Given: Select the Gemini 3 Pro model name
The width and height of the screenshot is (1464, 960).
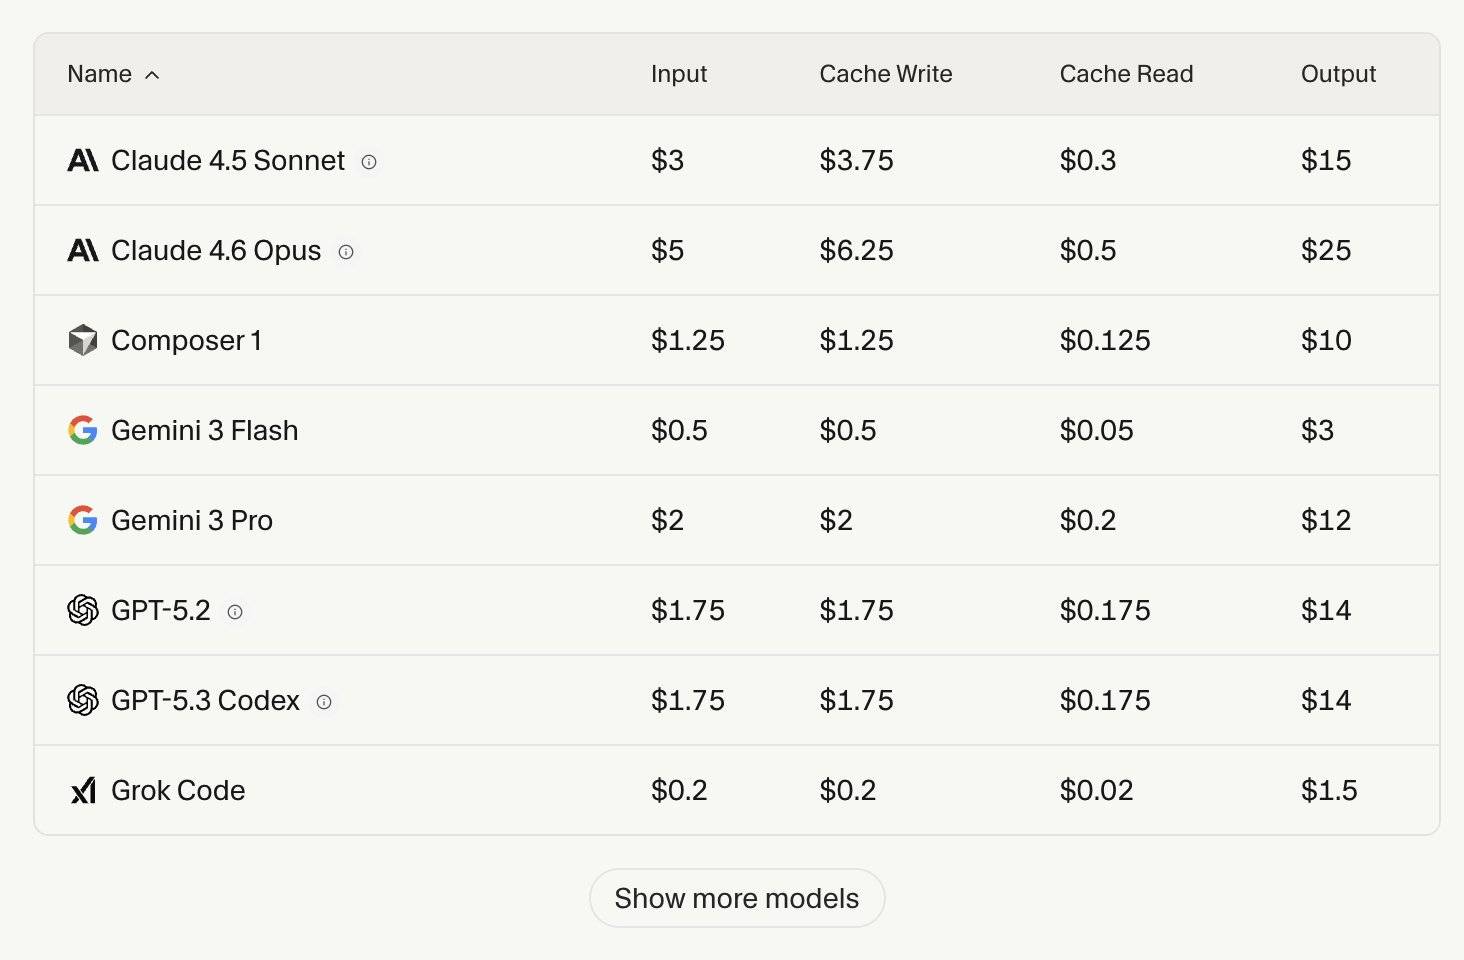Looking at the screenshot, I should (192, 521).
